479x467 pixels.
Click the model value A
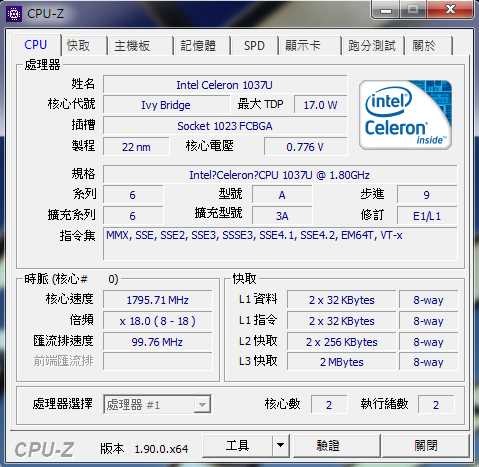[282, 195]
